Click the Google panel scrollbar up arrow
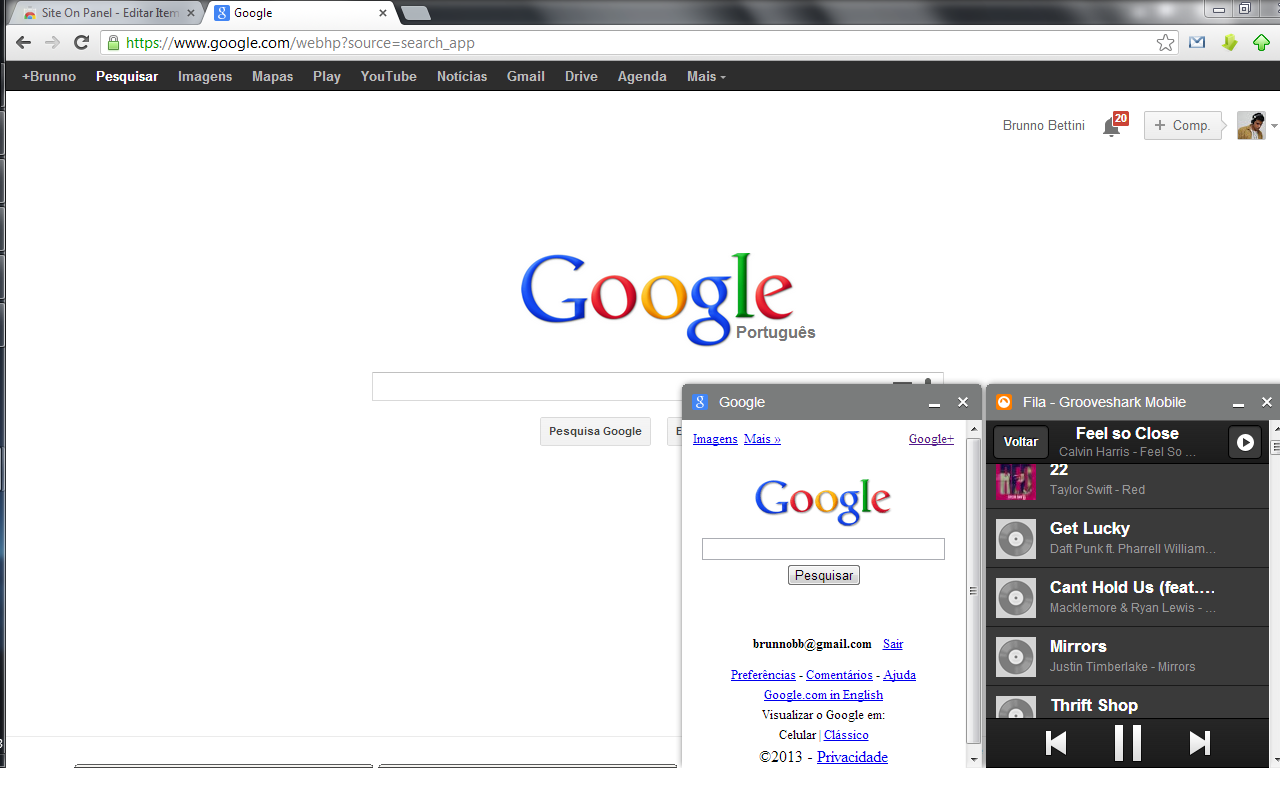 click(x=974, y=428)
